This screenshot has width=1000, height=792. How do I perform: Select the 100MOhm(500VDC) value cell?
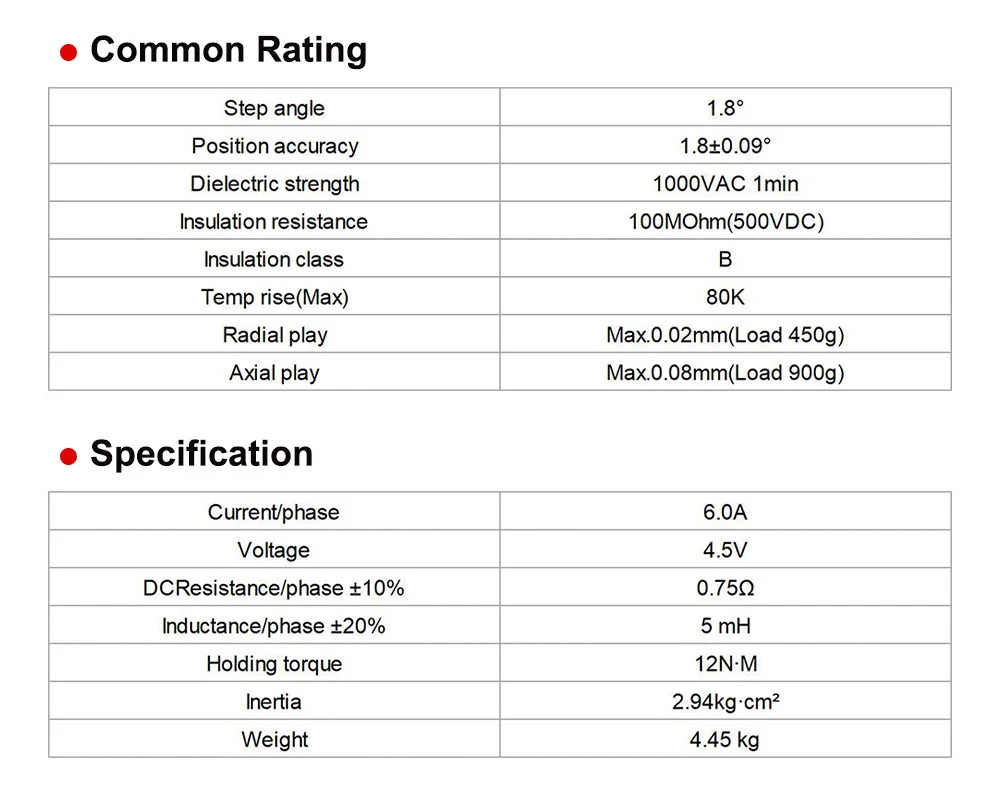pyautogui.click(x=725, y=222)
